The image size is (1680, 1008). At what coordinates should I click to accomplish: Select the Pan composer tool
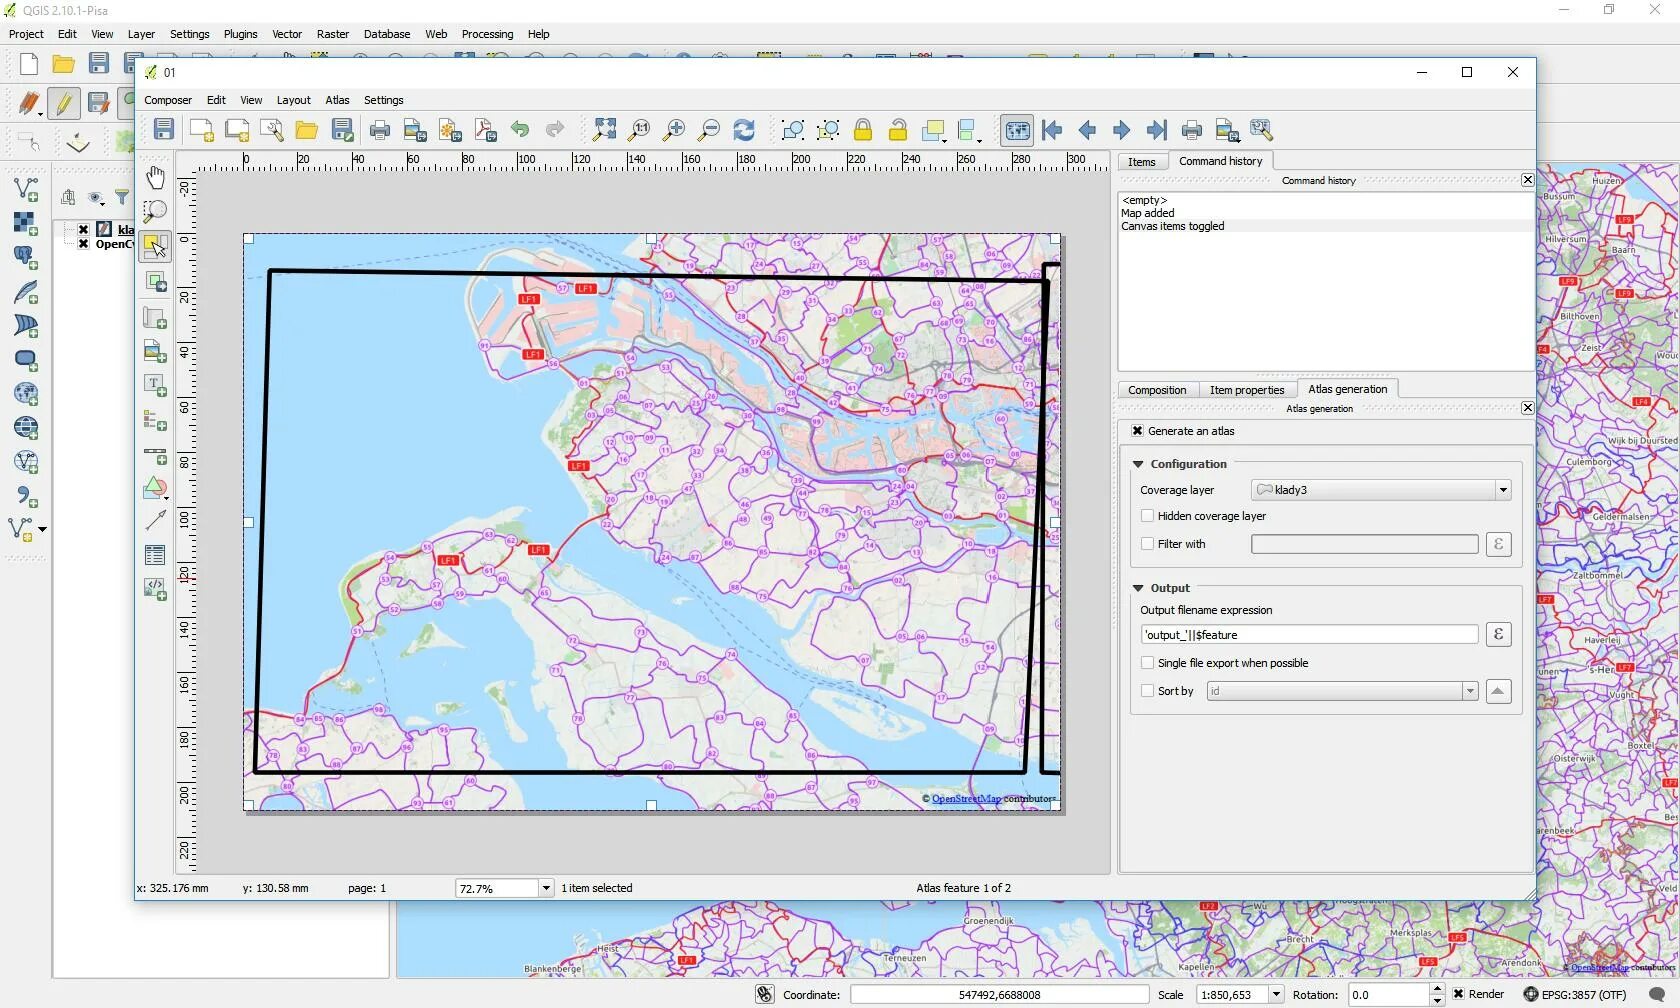(155, 177)
